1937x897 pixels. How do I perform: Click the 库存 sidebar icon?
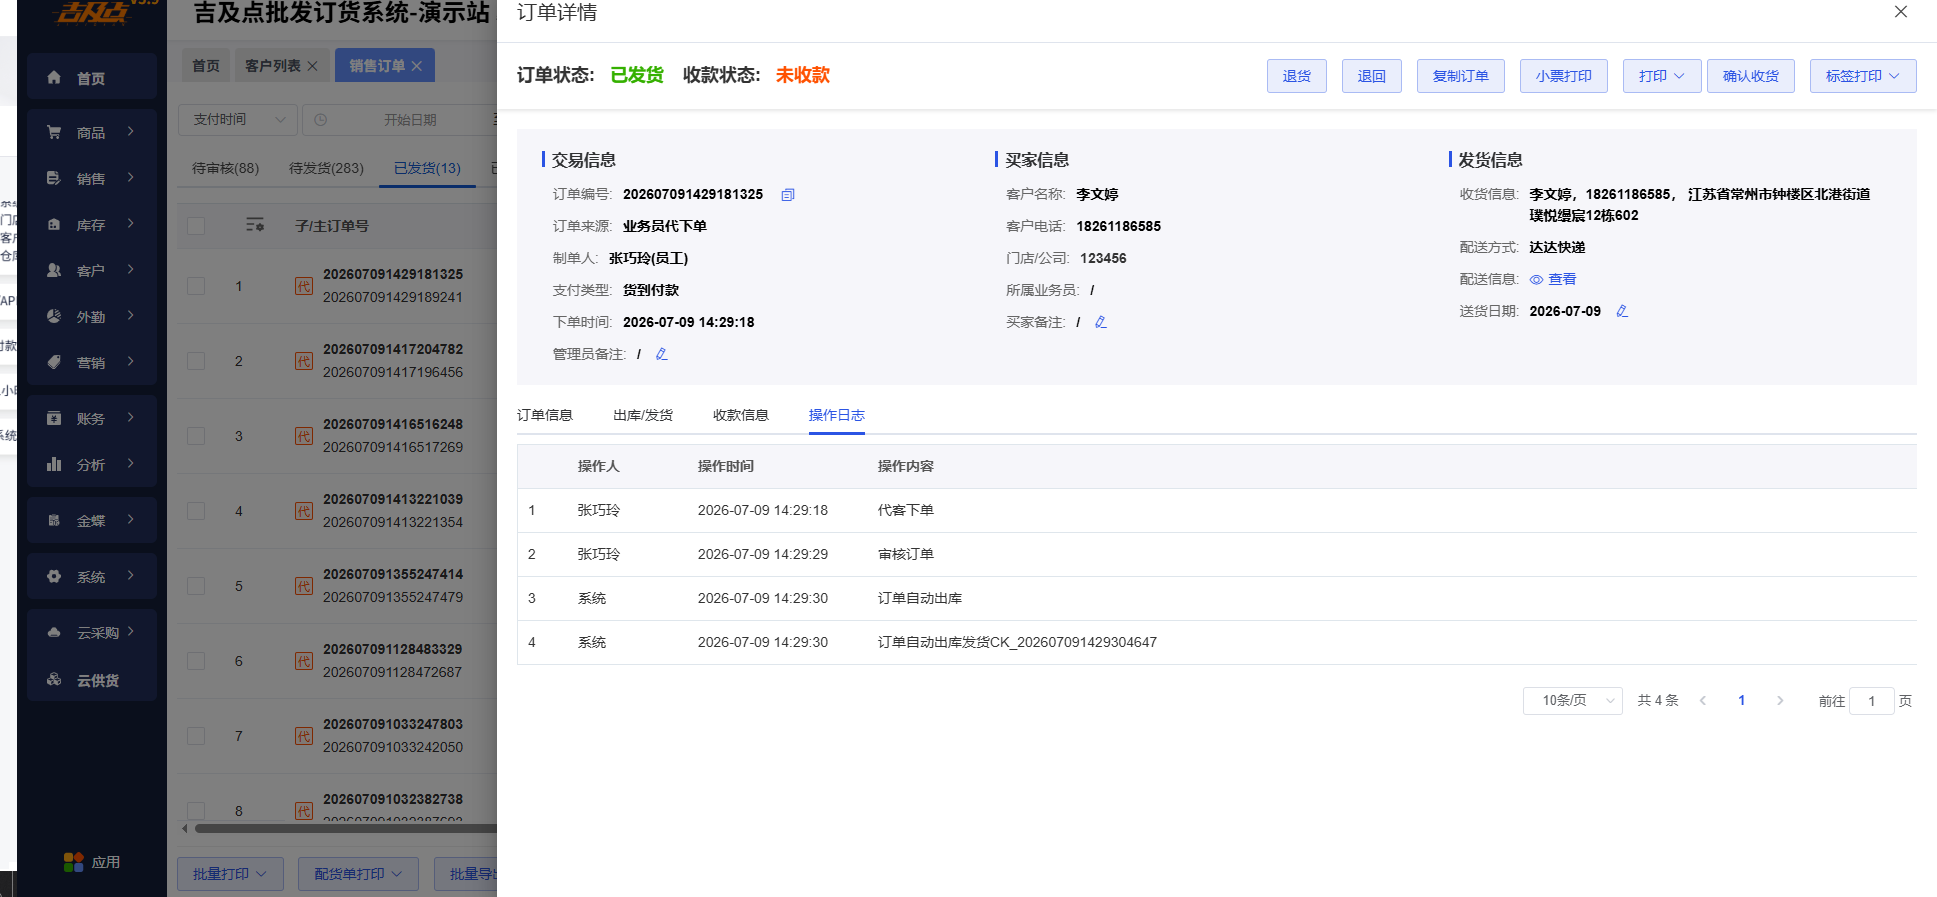(54, 225)
